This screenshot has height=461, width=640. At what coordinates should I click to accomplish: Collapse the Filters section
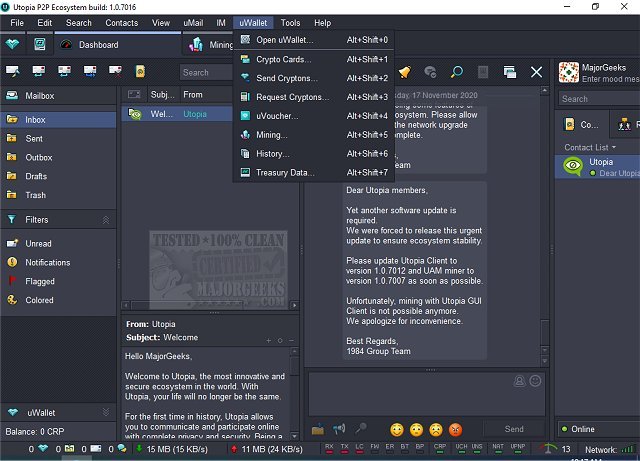point(106,220)
